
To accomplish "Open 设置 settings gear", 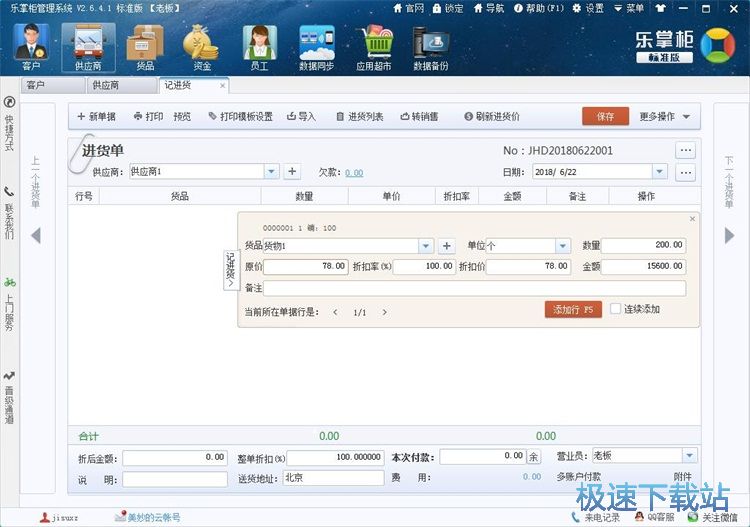I will pyautogui.click(x=588, y=8).
